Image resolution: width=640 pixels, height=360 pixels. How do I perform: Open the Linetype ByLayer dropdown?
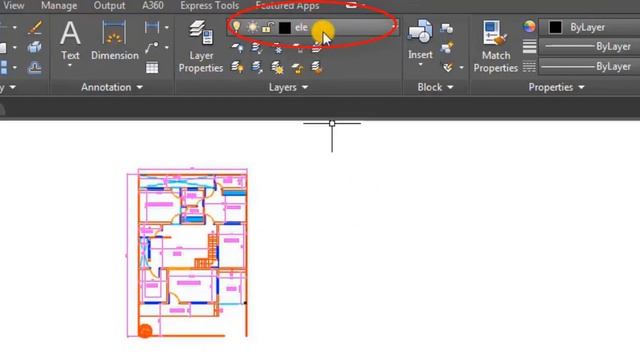(590, 67)
